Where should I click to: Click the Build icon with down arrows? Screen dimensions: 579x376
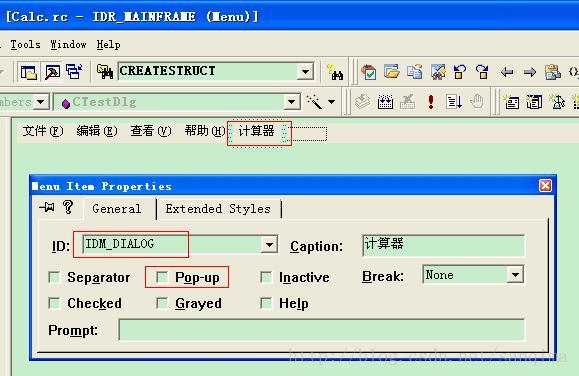click(385, 101)
